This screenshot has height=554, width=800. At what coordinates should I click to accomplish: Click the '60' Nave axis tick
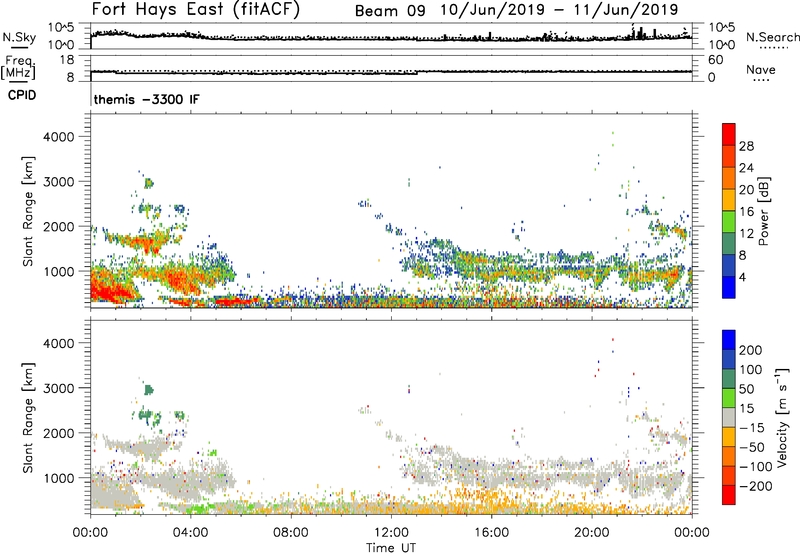pyautogui.click(x=716, y=60)
